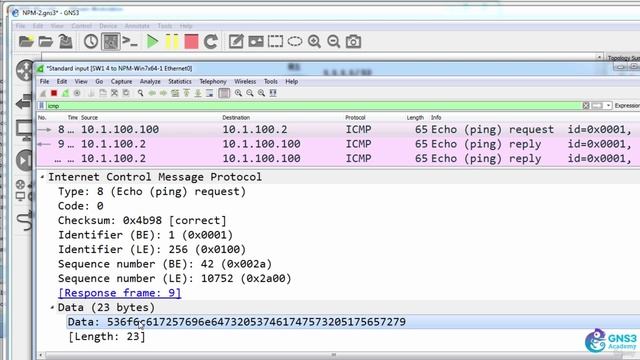Select Add a link cable tool
This screenshot has height=360, width=640.
[x=24, y=220]
